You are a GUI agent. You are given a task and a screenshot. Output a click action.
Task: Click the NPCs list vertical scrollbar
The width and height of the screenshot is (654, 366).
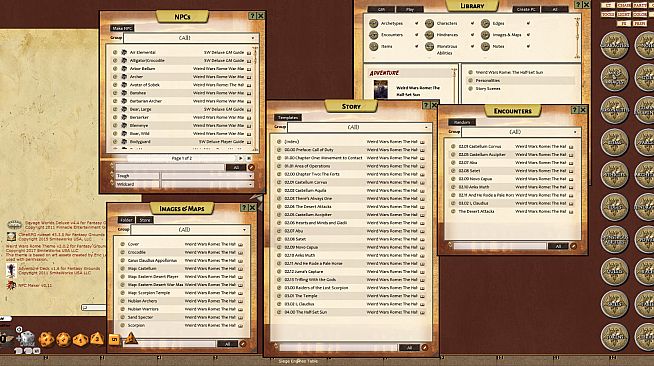pyautogui.click(x=255, y=98)
